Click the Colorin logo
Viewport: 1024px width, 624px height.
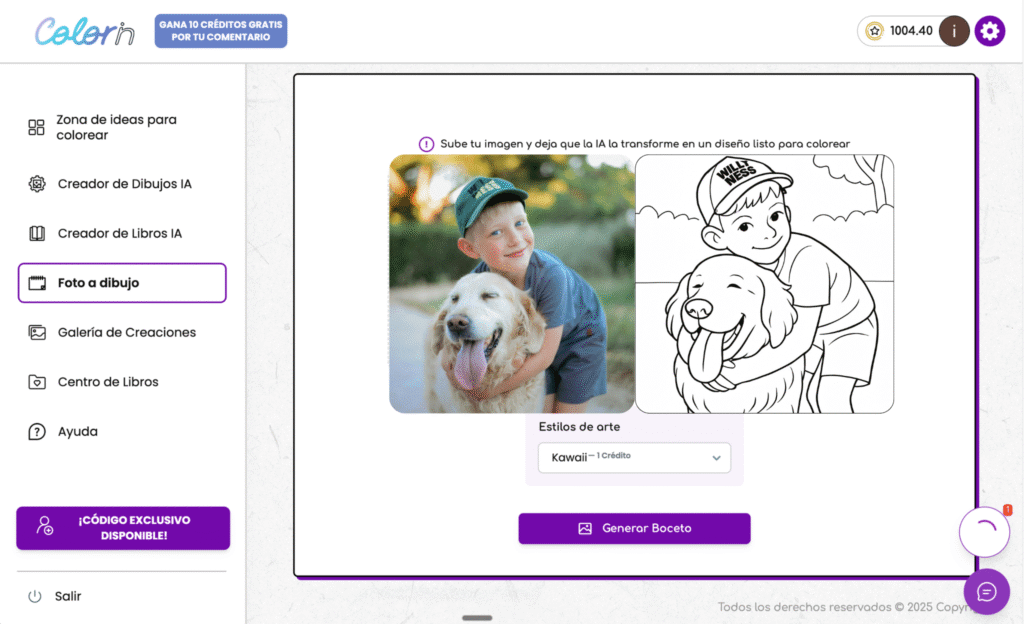point(84,31)
